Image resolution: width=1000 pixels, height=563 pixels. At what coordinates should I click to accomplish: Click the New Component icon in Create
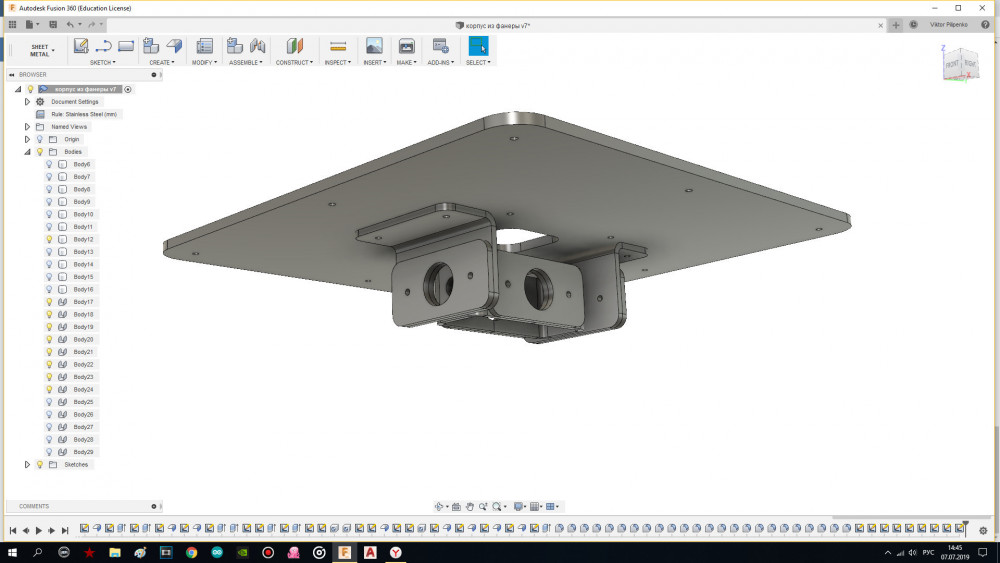tap(151, 46)
